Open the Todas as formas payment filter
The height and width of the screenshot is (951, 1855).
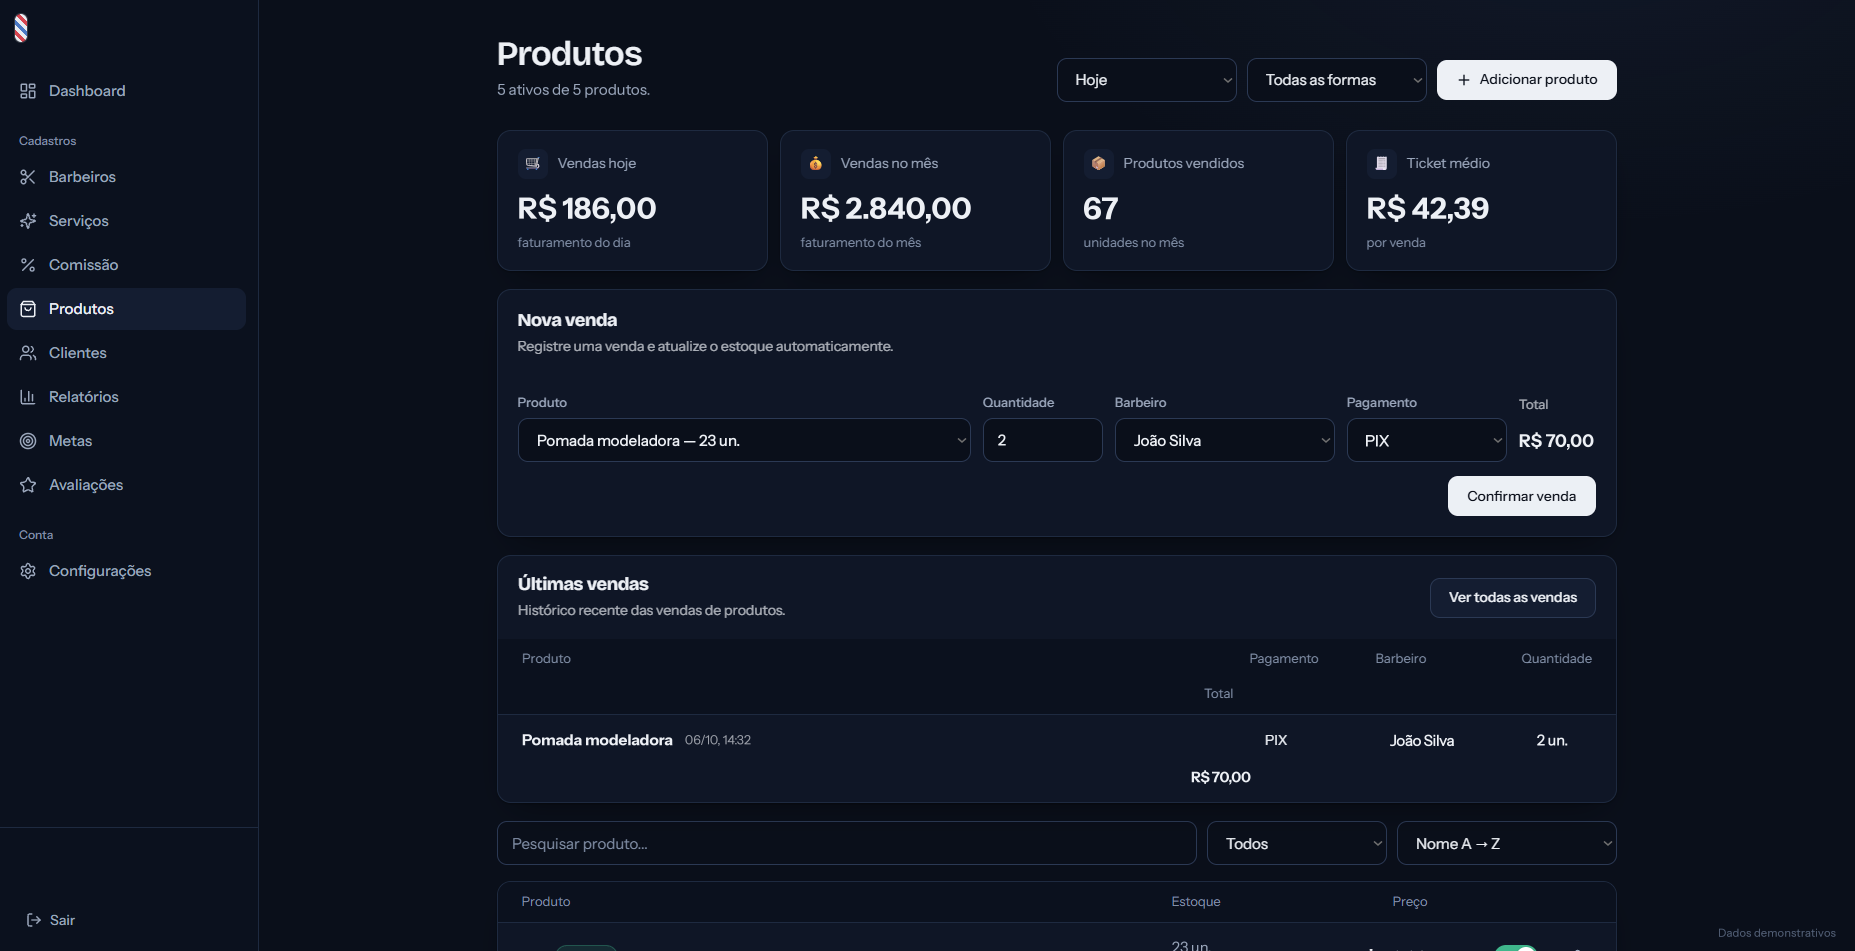coord(1337,80)
